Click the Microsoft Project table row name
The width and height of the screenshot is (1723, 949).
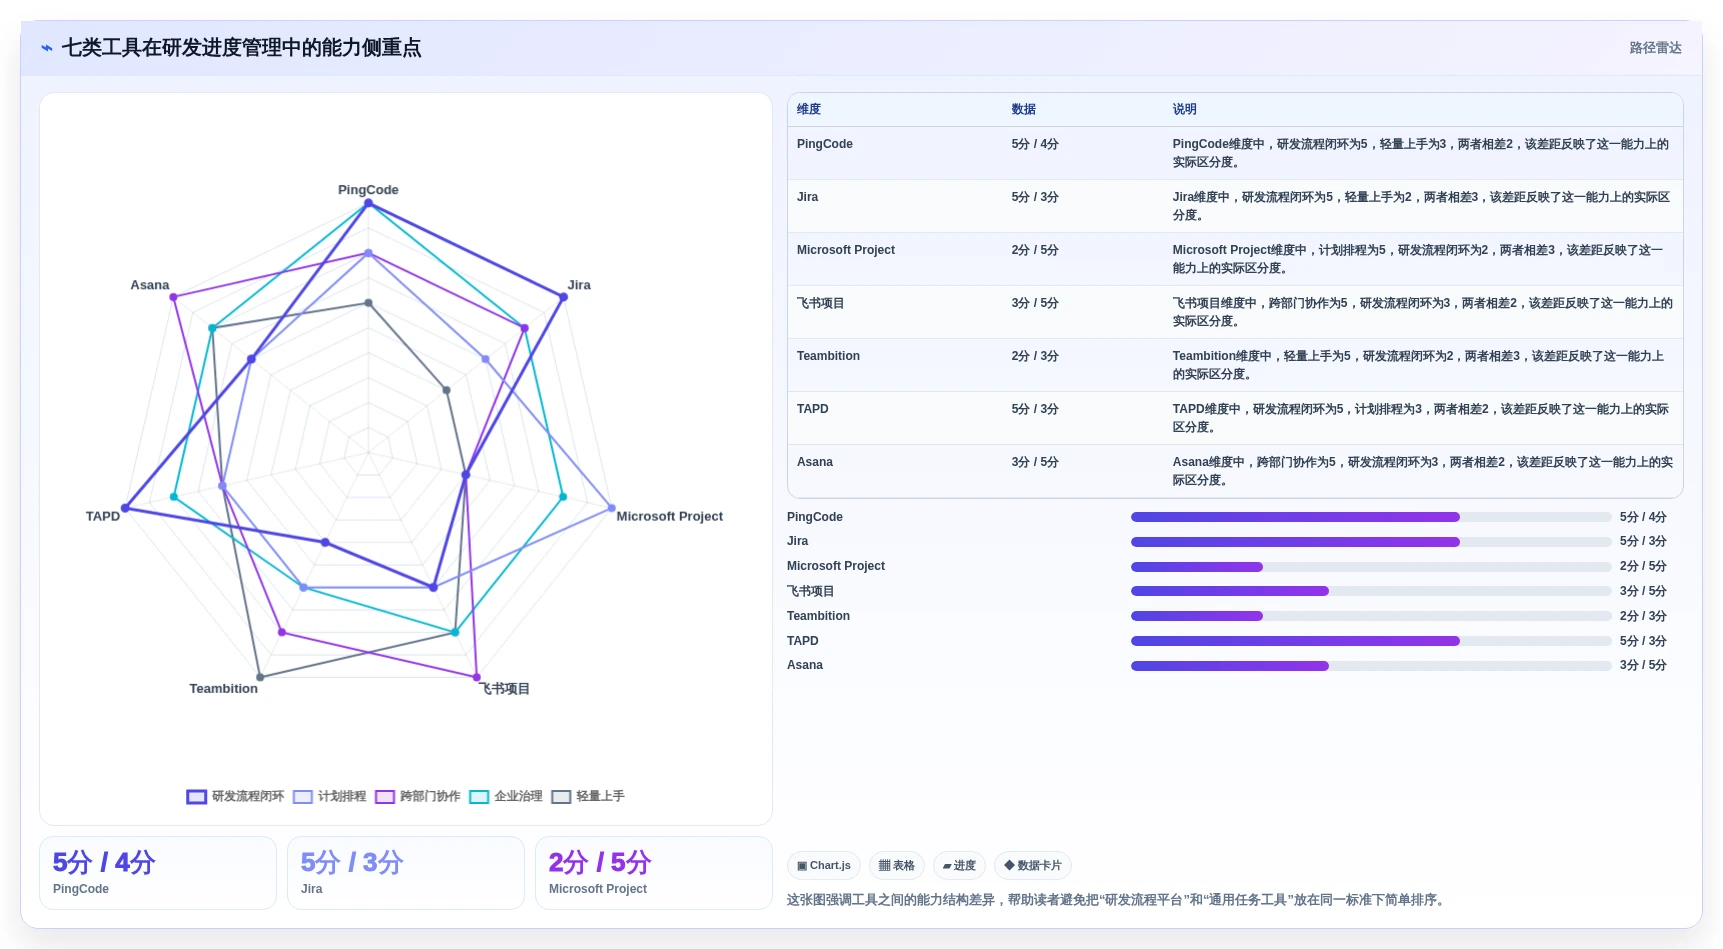click(x=846, y=250)
